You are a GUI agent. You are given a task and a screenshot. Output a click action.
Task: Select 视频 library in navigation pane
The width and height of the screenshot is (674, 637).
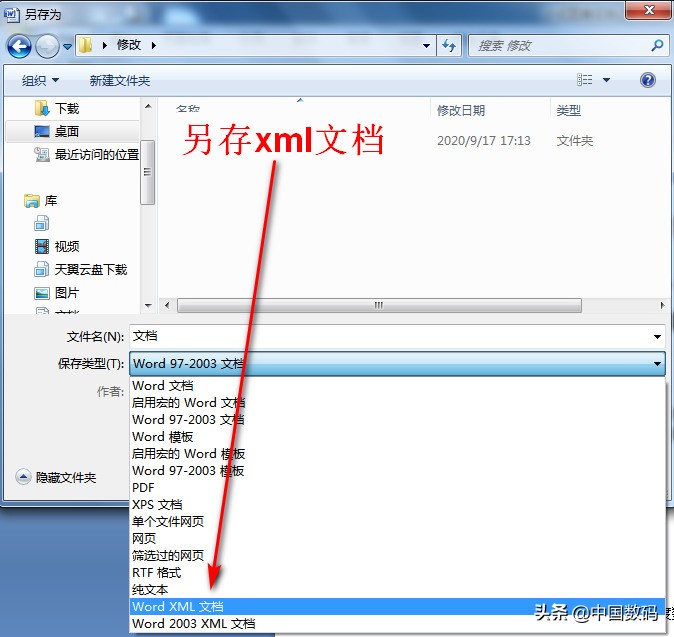click(x=57, y=246)
